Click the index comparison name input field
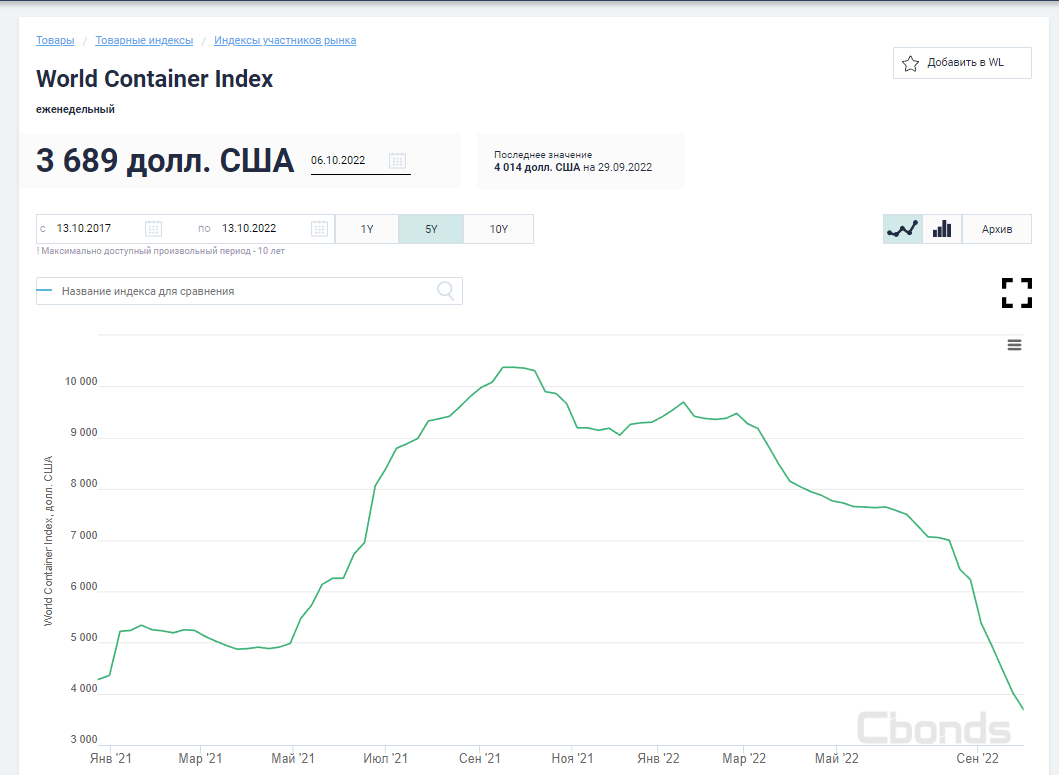The image size is (1059, 775). click(x=240, y=291)
